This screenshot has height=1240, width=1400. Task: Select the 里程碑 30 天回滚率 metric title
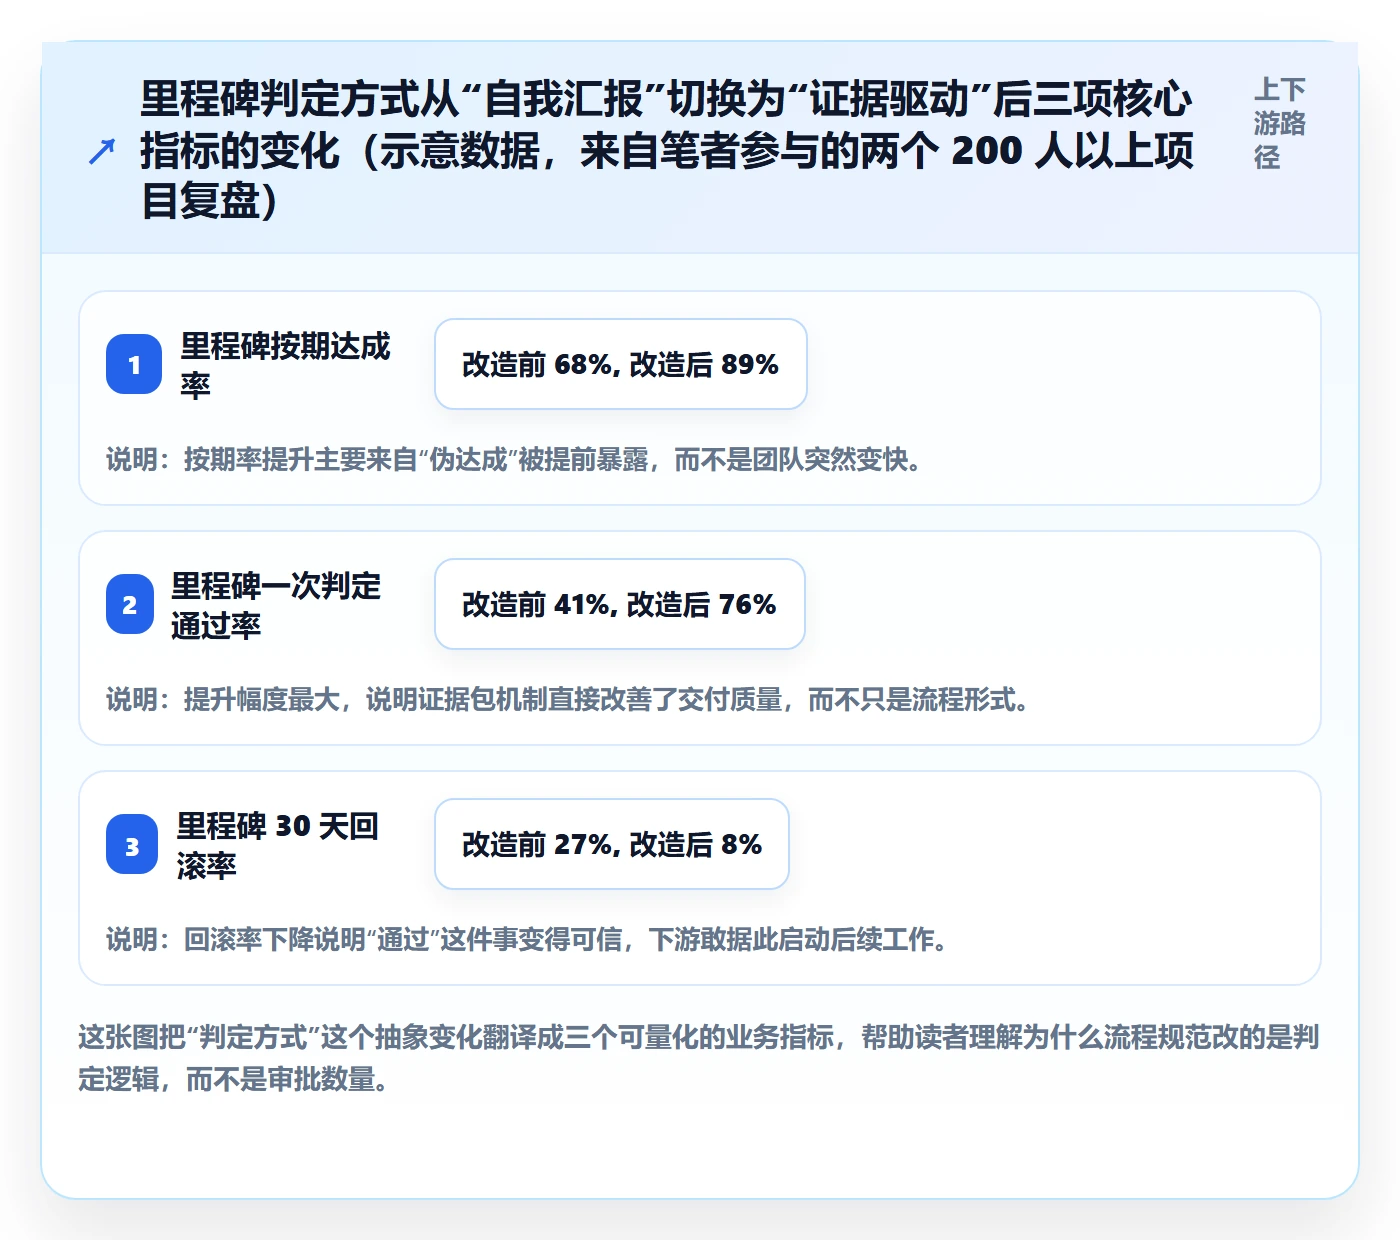(278, 845)
